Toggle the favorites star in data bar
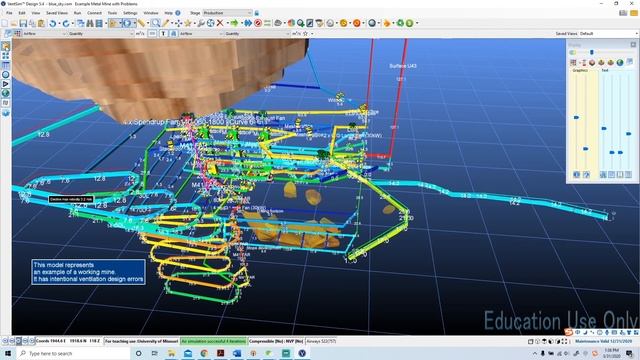This screenshot has height=360, width=640. click(x=305, y=34)
